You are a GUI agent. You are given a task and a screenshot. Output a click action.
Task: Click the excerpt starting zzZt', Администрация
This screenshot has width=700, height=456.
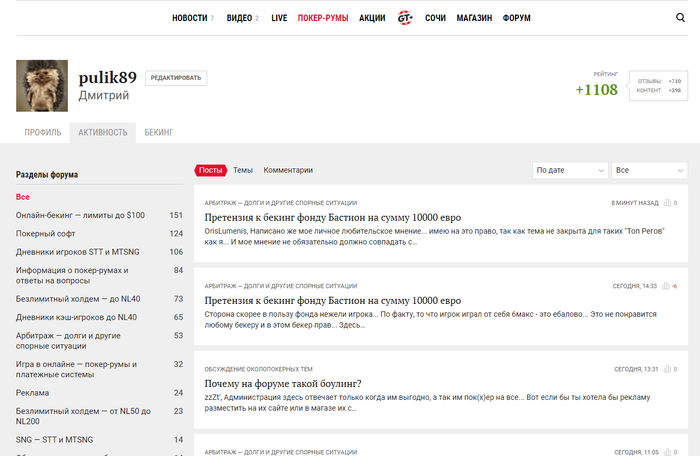click(x=427, y=403)
